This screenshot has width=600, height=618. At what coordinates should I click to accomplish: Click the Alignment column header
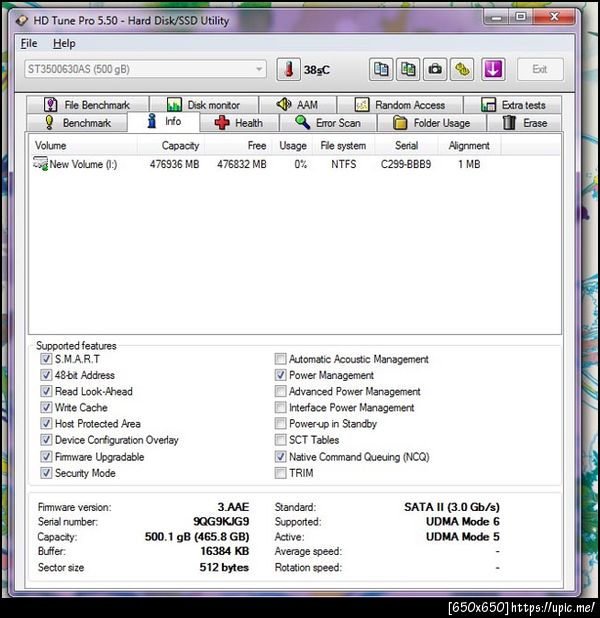[x=469, y=145]
